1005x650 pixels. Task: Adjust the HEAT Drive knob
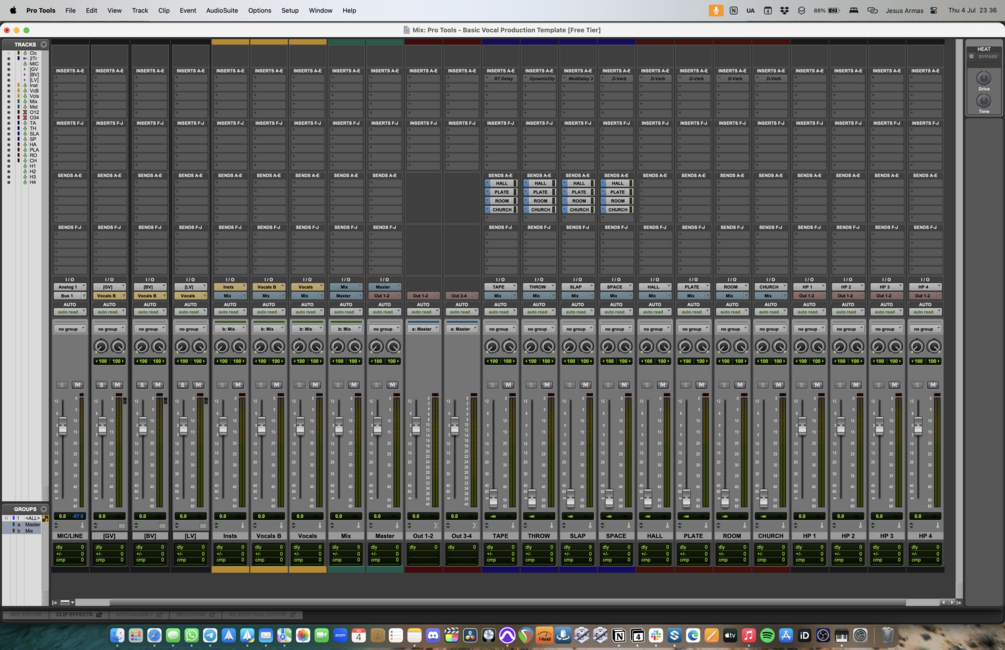(x=983, y=78)
